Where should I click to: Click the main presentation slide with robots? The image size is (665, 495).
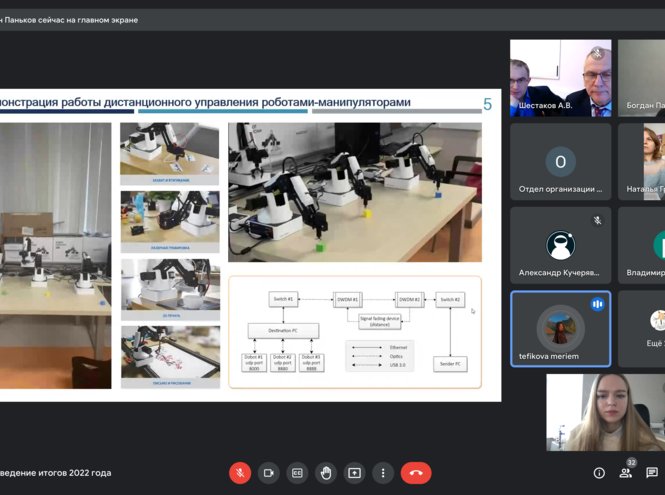[x=243, y=243]
